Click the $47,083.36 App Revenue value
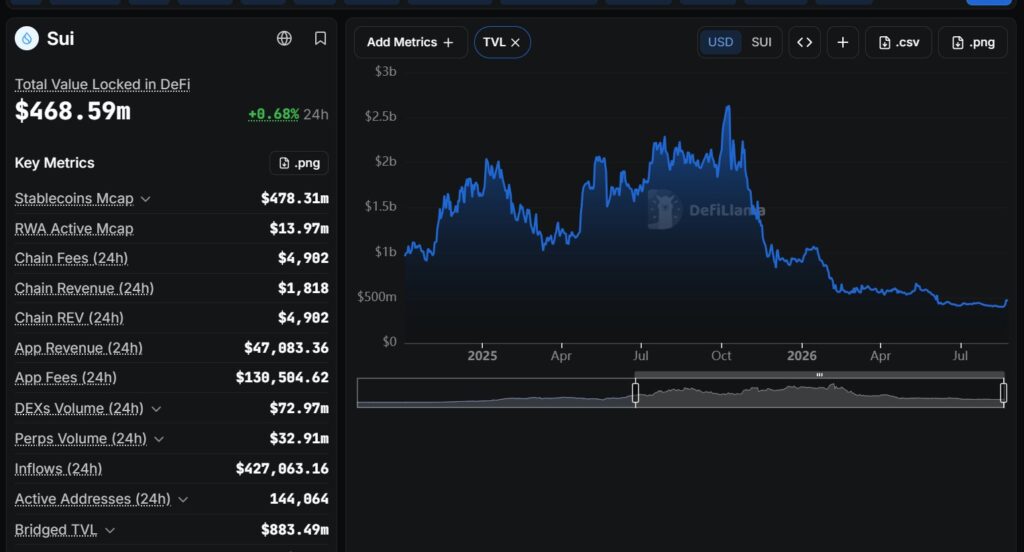The image size is (1024, 552). coord(286,348)
